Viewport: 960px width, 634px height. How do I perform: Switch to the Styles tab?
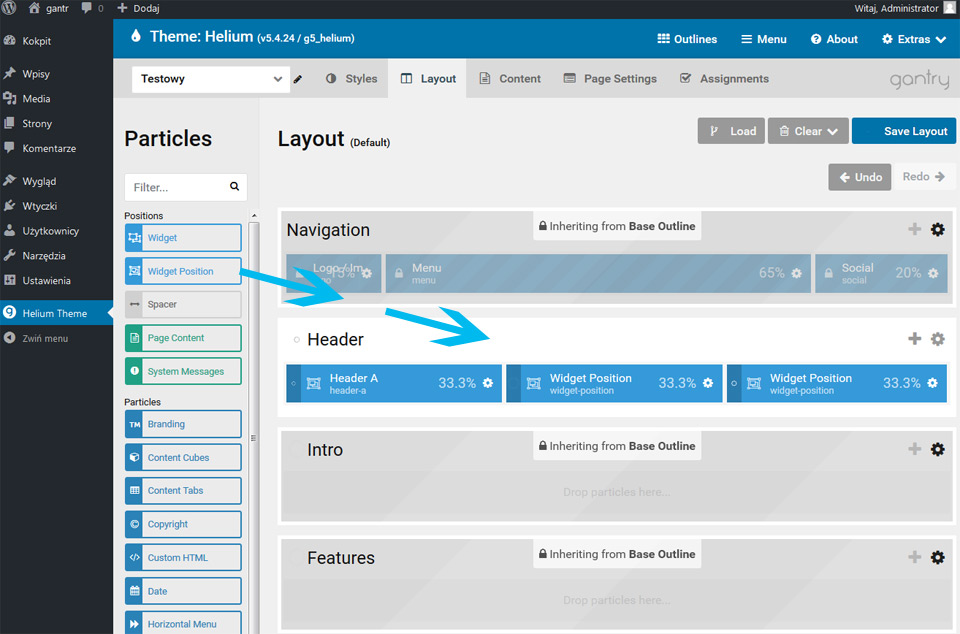click(352, 78)
